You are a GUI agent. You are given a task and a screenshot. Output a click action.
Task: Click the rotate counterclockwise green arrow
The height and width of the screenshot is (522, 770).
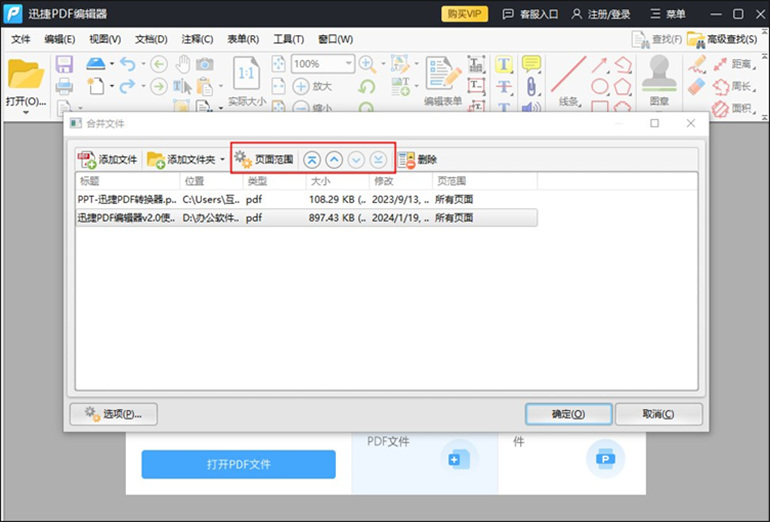point(366,87)
